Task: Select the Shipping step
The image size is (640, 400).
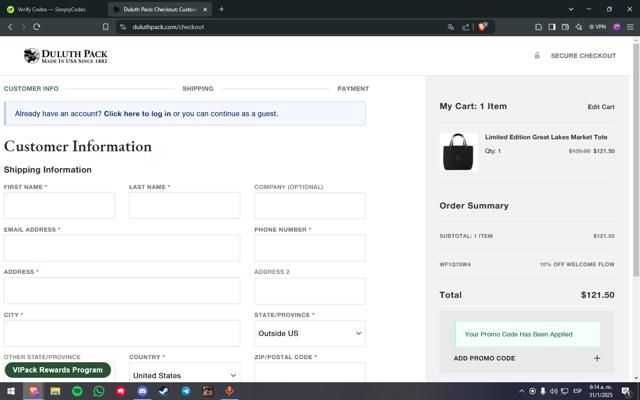Action: coord(198,89)
